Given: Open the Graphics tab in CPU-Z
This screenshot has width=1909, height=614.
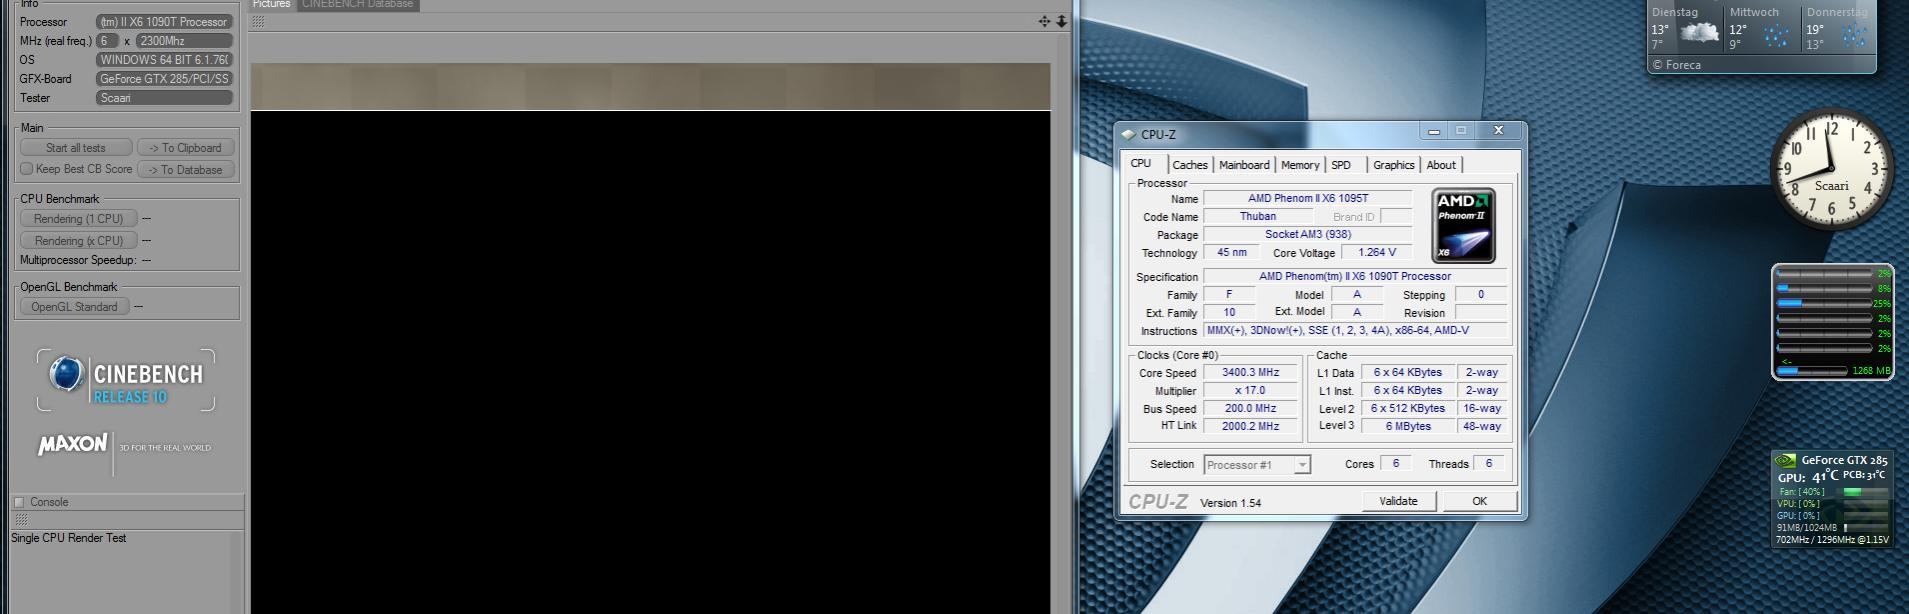Looking at the screenshot, I should [1393, 165].
